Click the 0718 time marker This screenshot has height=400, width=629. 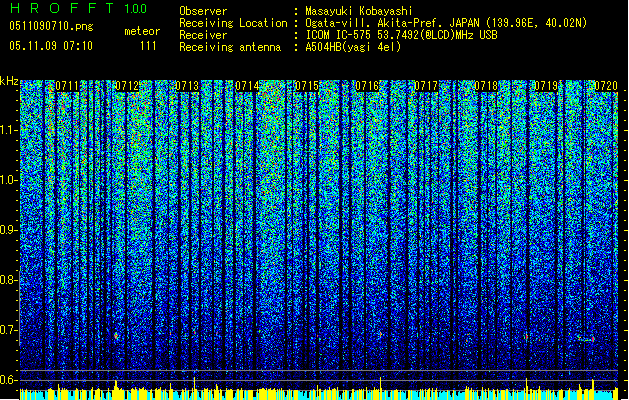point(486,86)
